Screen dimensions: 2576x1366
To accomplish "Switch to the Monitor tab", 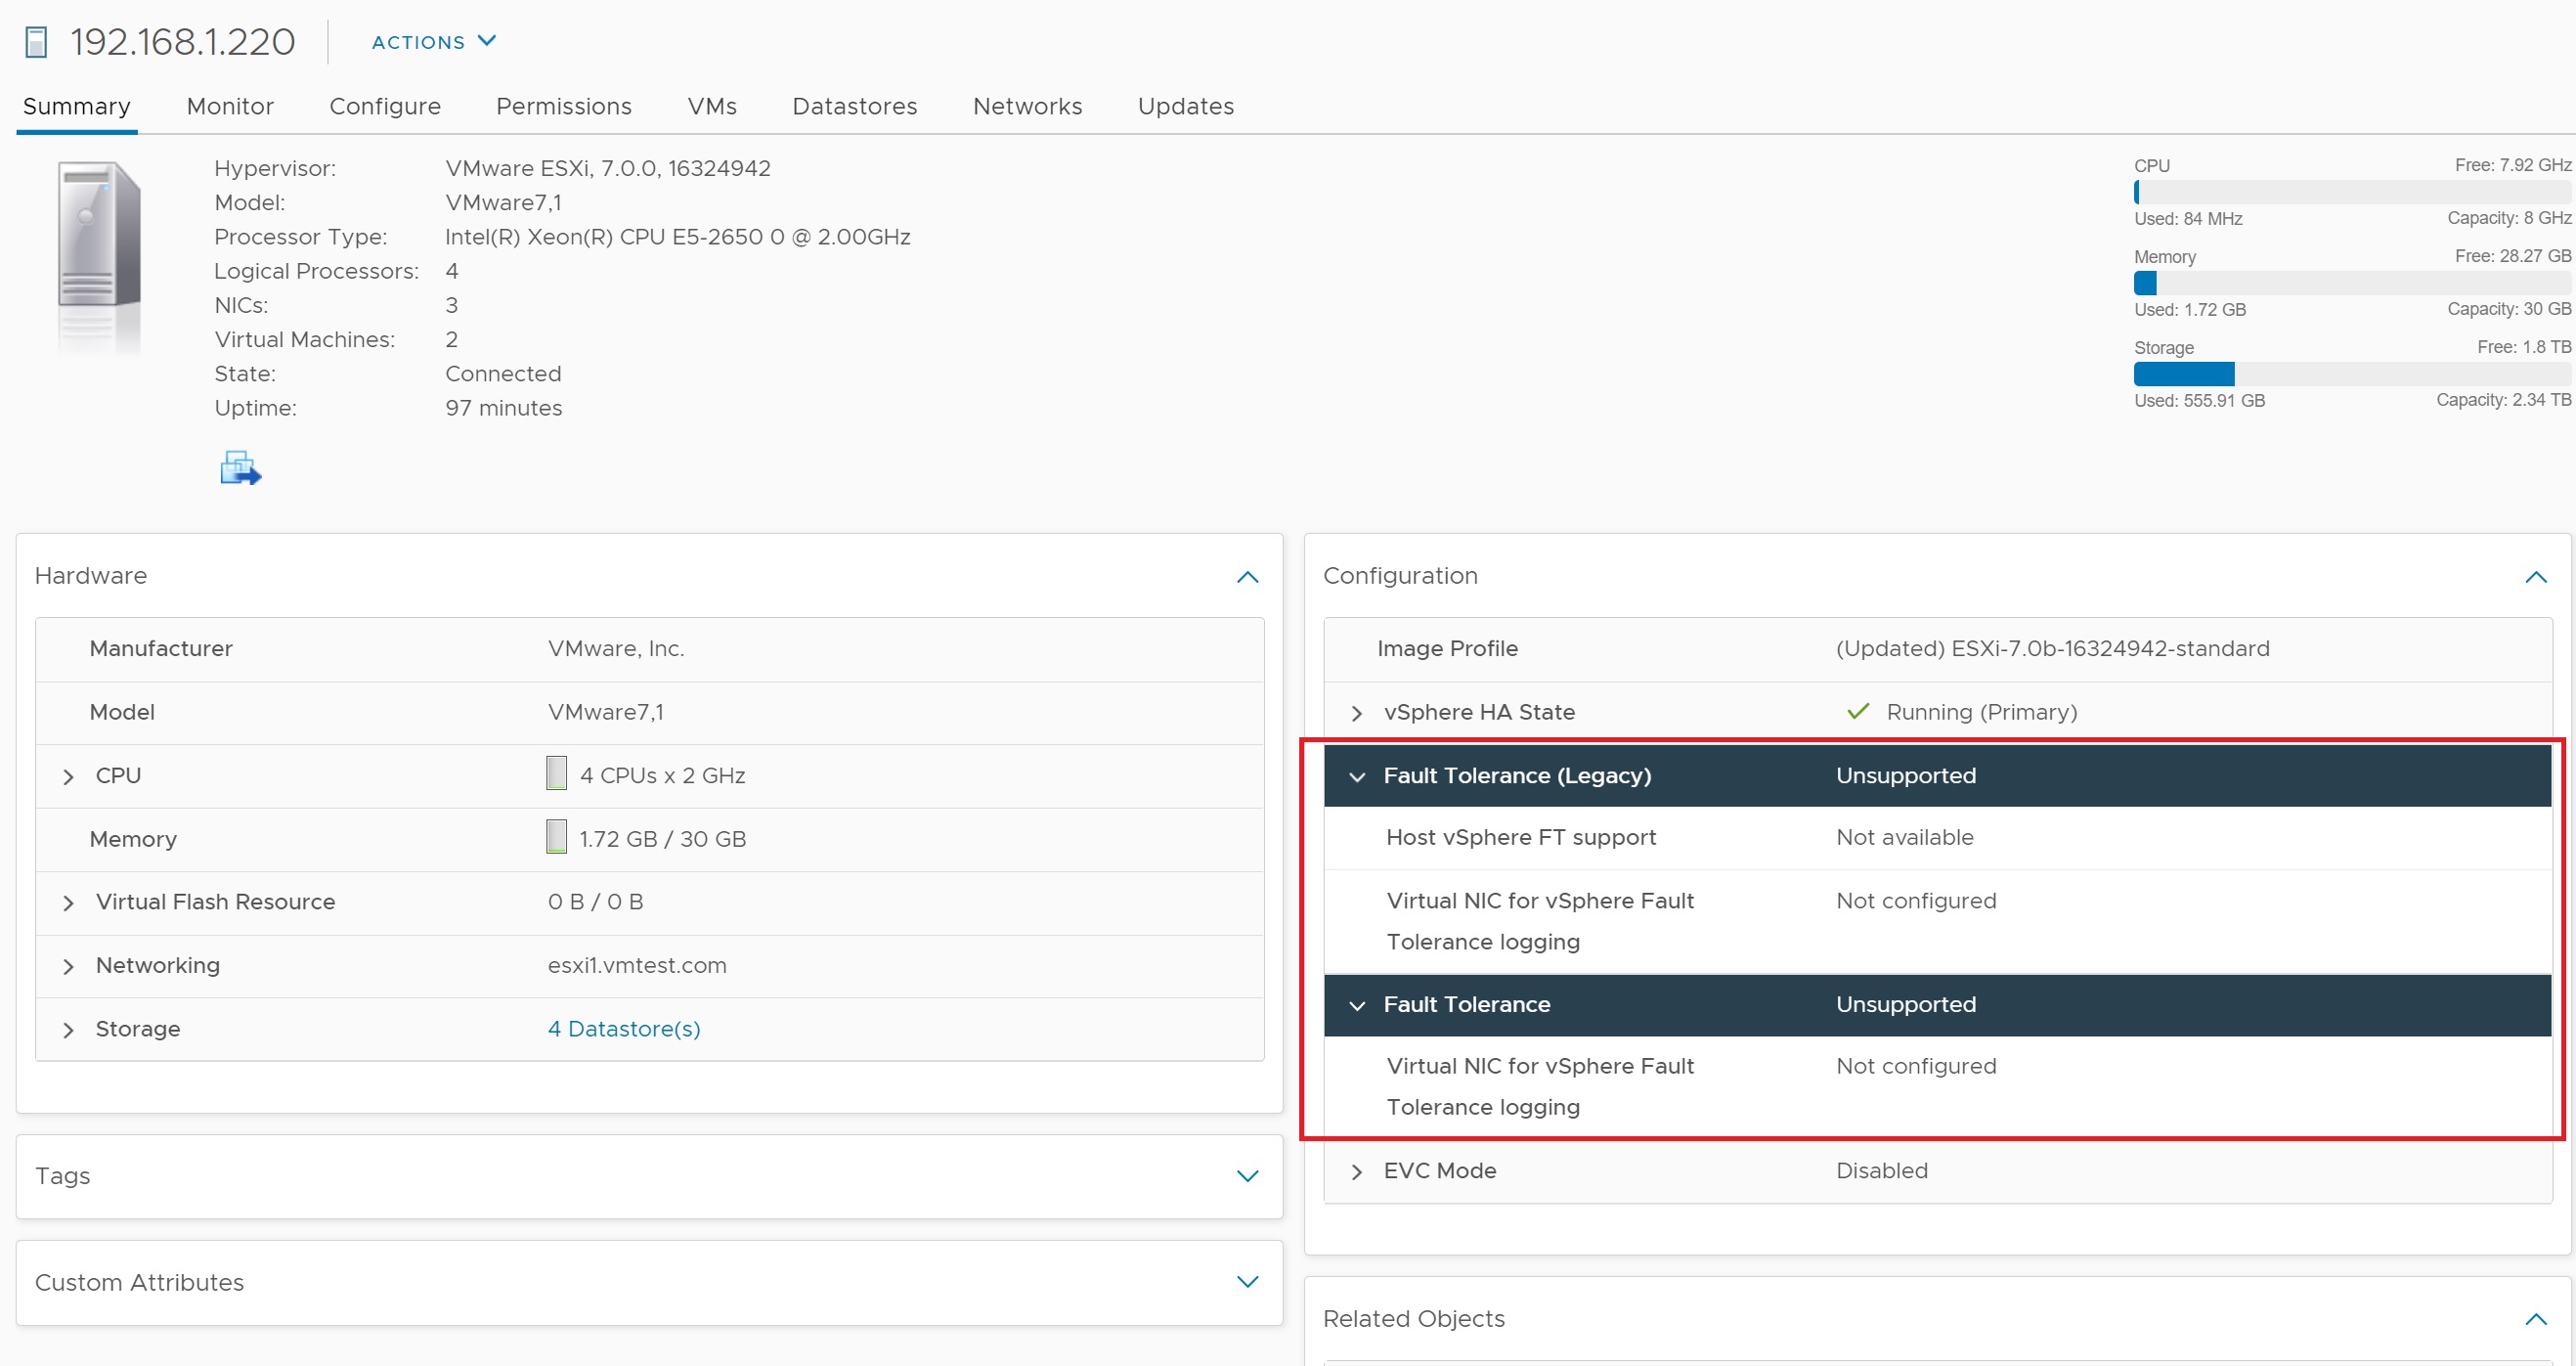I will click(x=230, y=106).
